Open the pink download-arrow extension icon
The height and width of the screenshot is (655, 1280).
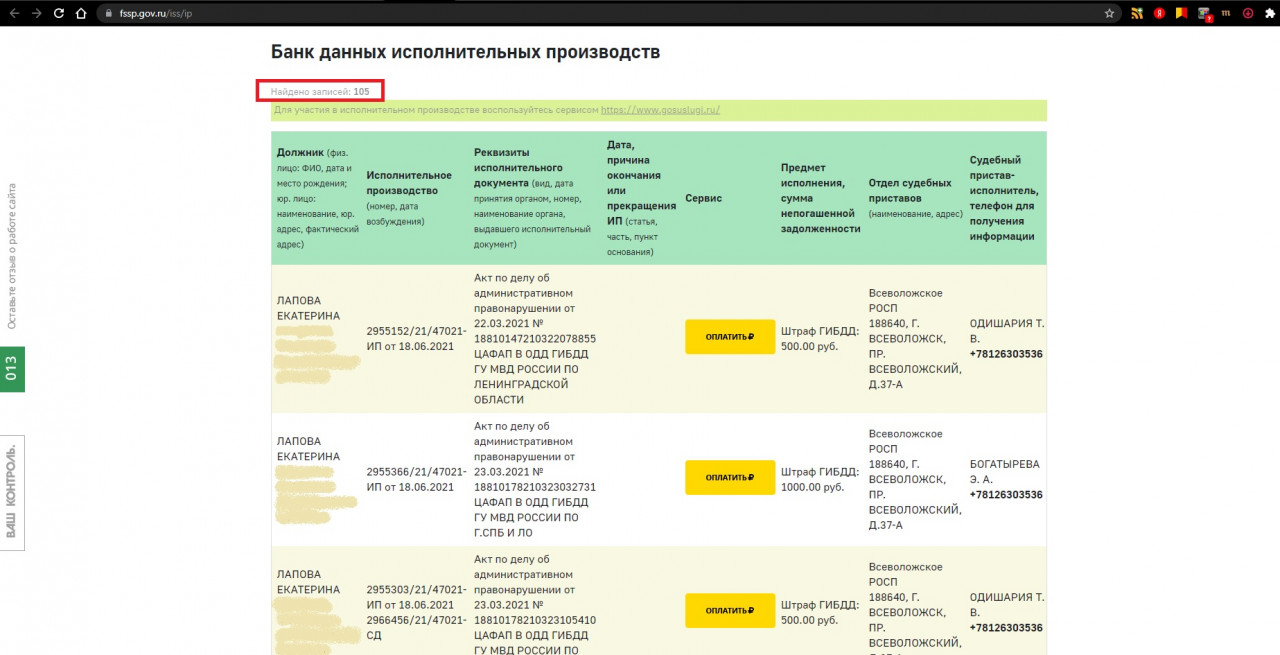pos(1248,14)
